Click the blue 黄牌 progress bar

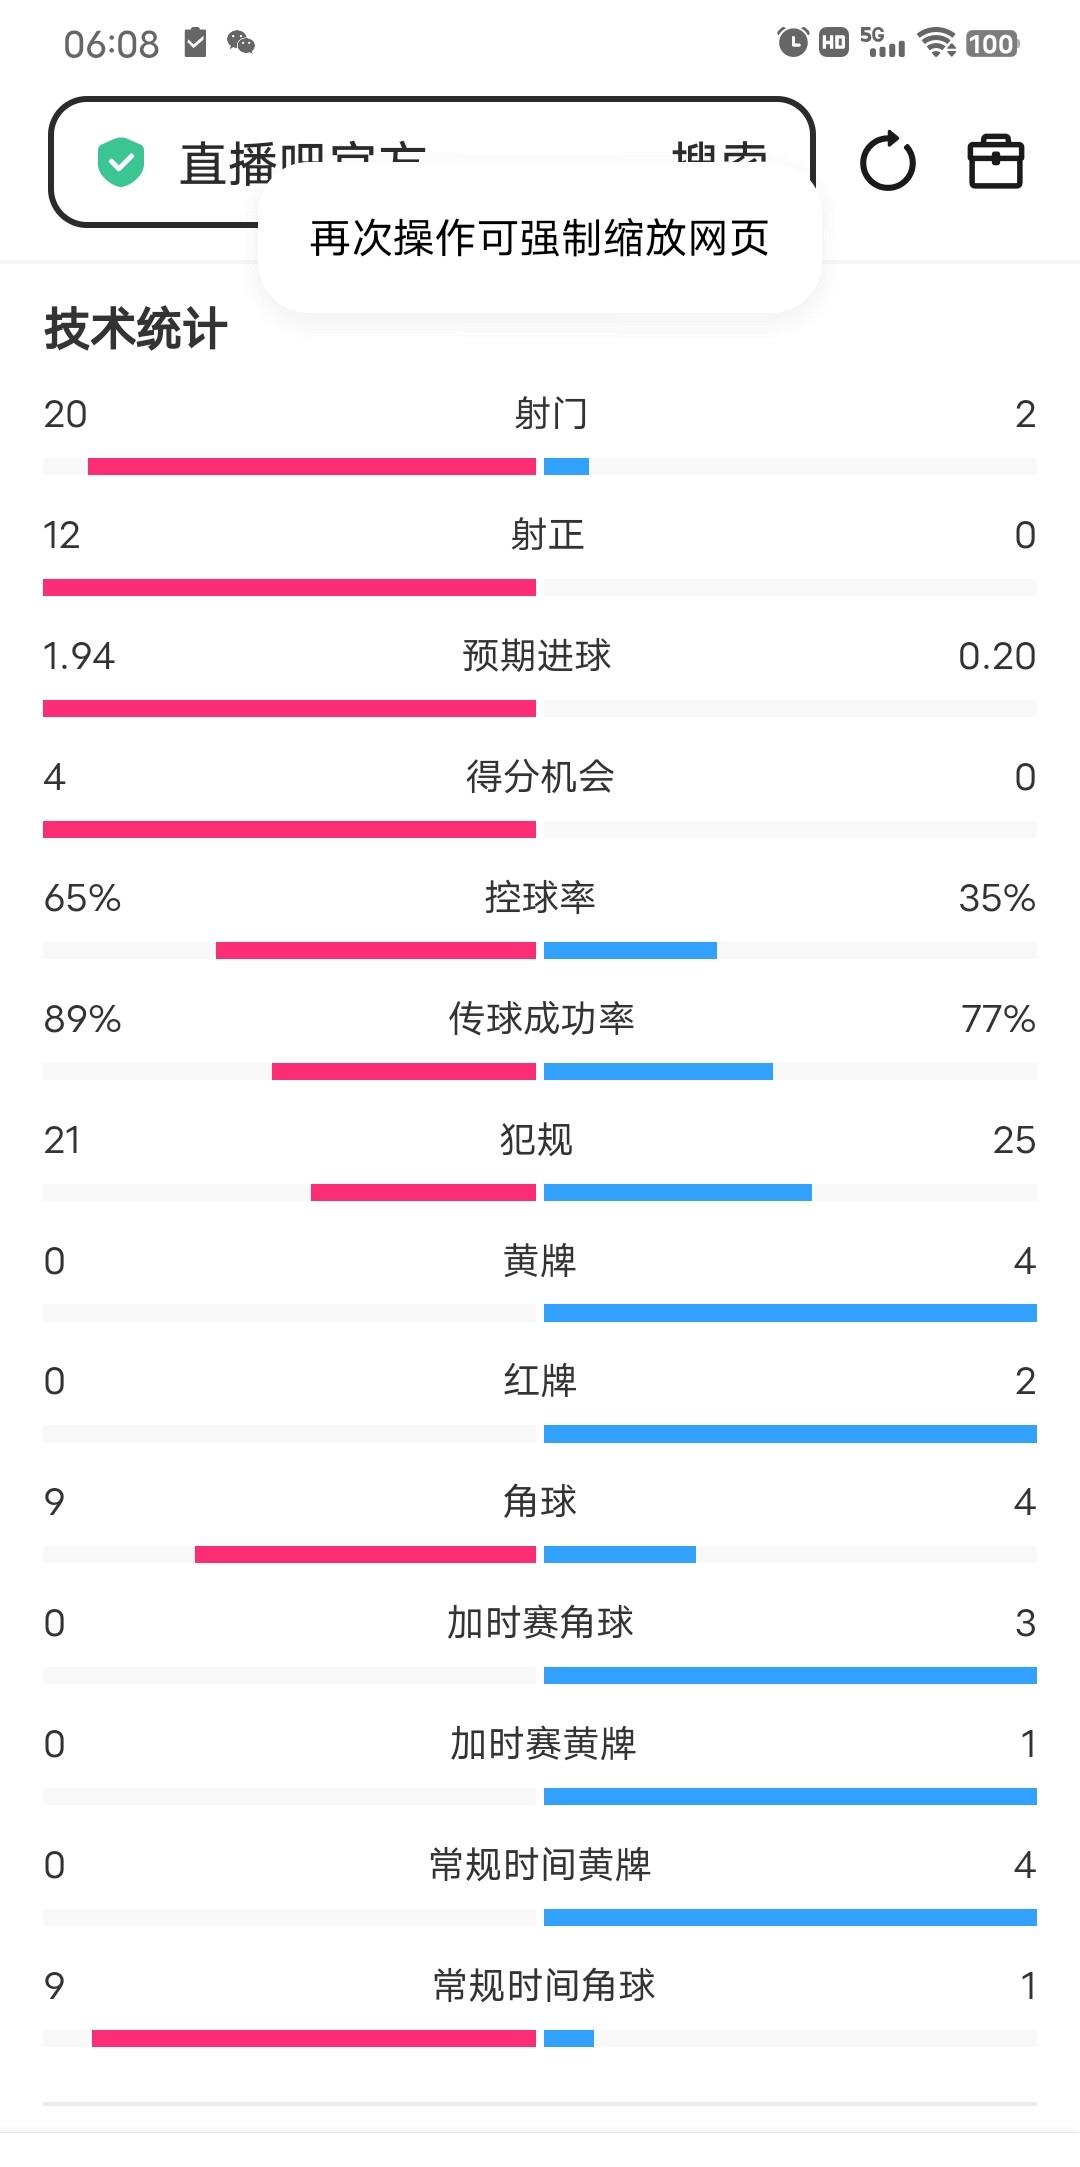(790, 1313)
